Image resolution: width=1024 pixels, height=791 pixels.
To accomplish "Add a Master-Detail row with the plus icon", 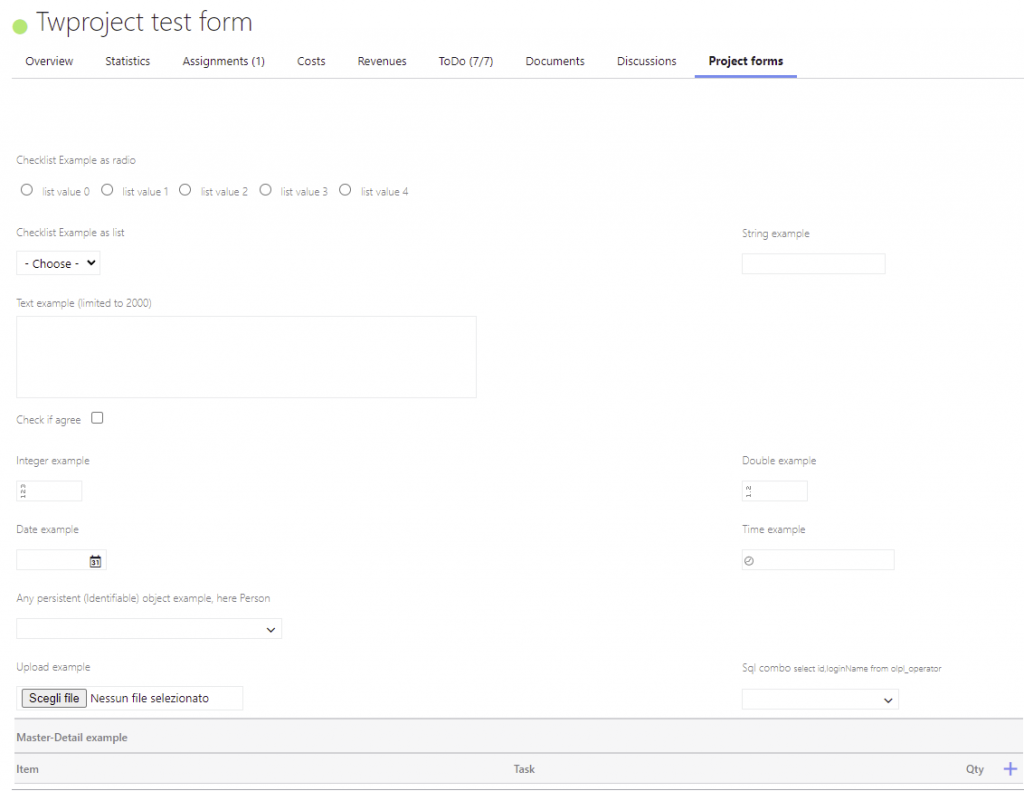I will pos(1010,768).
